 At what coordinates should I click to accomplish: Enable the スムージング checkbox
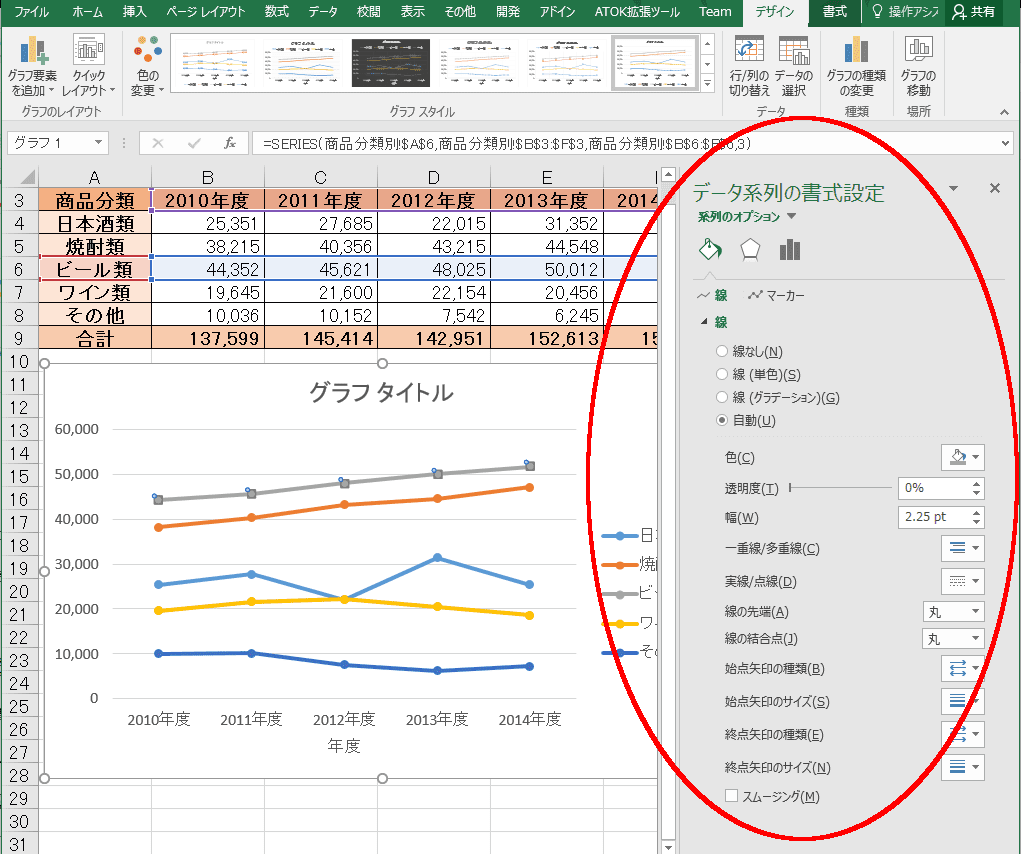pos(731,795)
